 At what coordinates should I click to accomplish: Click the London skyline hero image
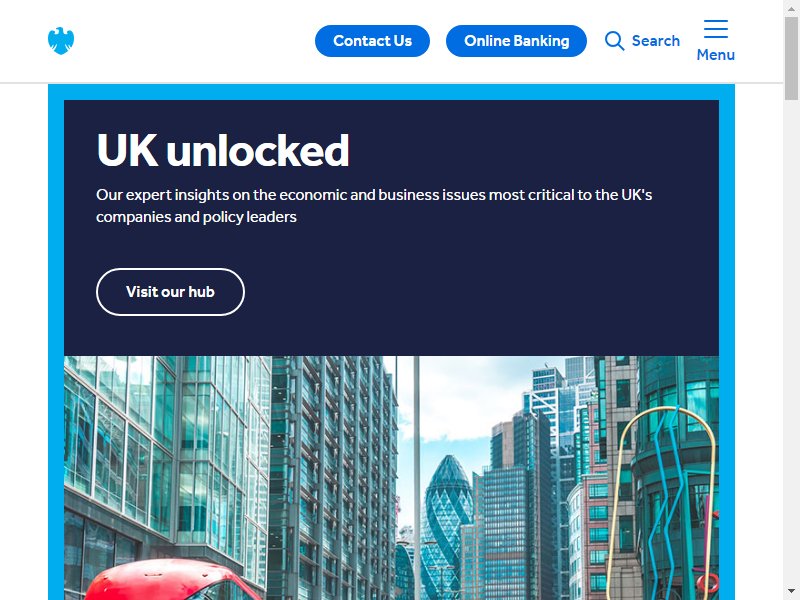click(x=391, y=478)
